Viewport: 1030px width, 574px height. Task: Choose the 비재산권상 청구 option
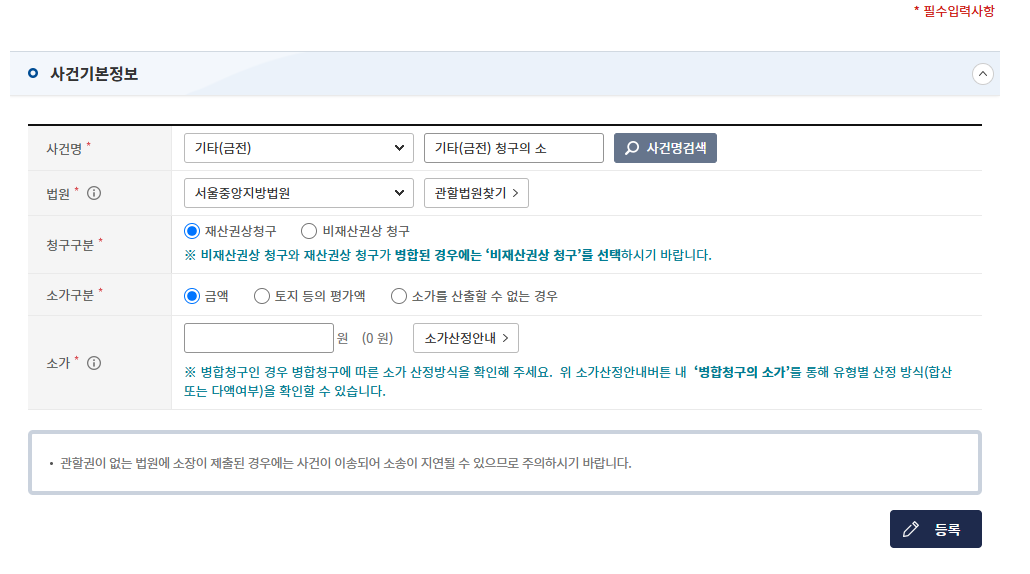point(309,230)
